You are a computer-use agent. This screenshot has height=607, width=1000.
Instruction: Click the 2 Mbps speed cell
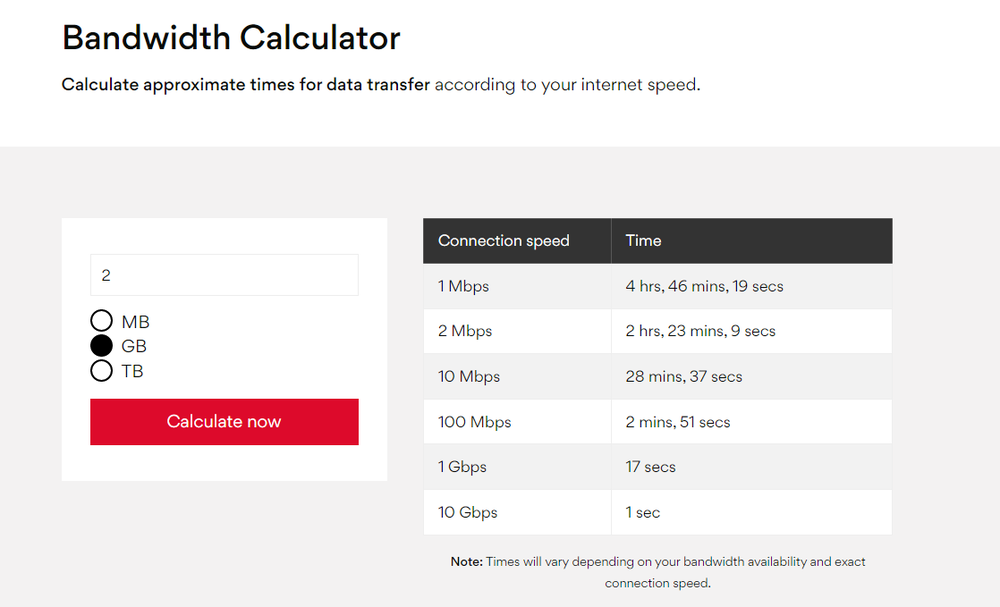click(465, 331)
